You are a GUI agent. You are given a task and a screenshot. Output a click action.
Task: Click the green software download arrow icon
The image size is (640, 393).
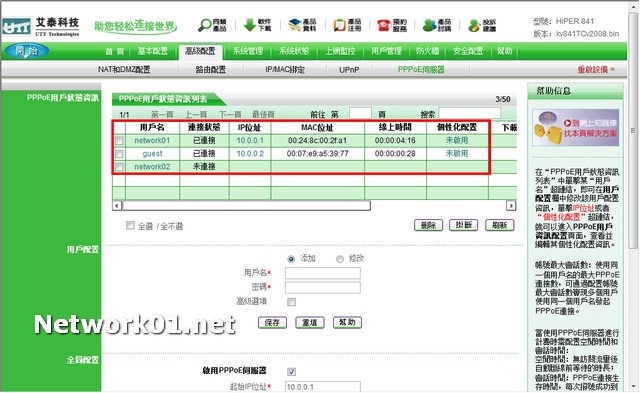(x=249, y=25)
